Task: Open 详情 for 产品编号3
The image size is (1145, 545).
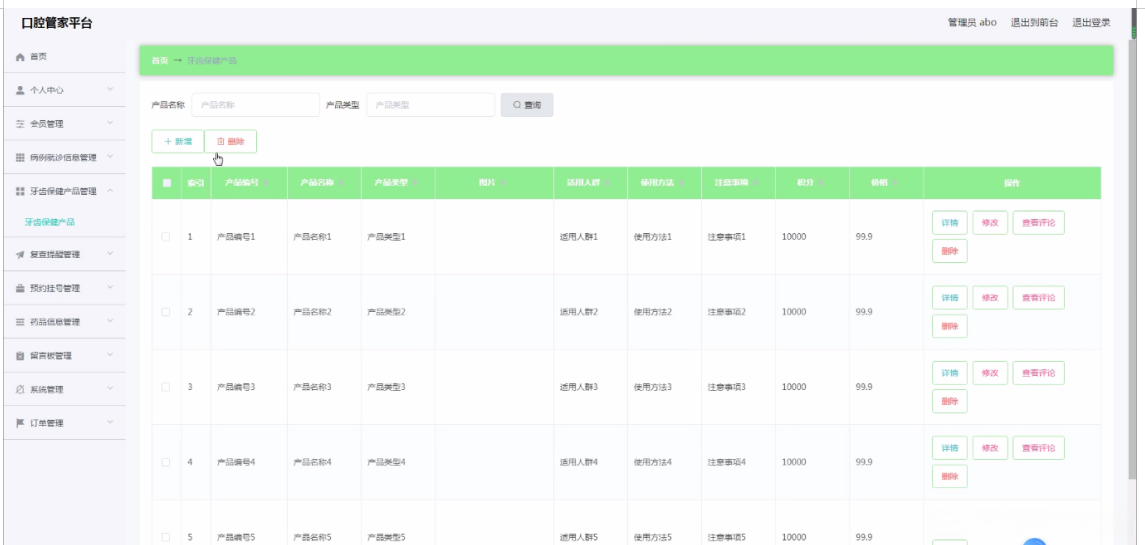Action: (949, 373)
